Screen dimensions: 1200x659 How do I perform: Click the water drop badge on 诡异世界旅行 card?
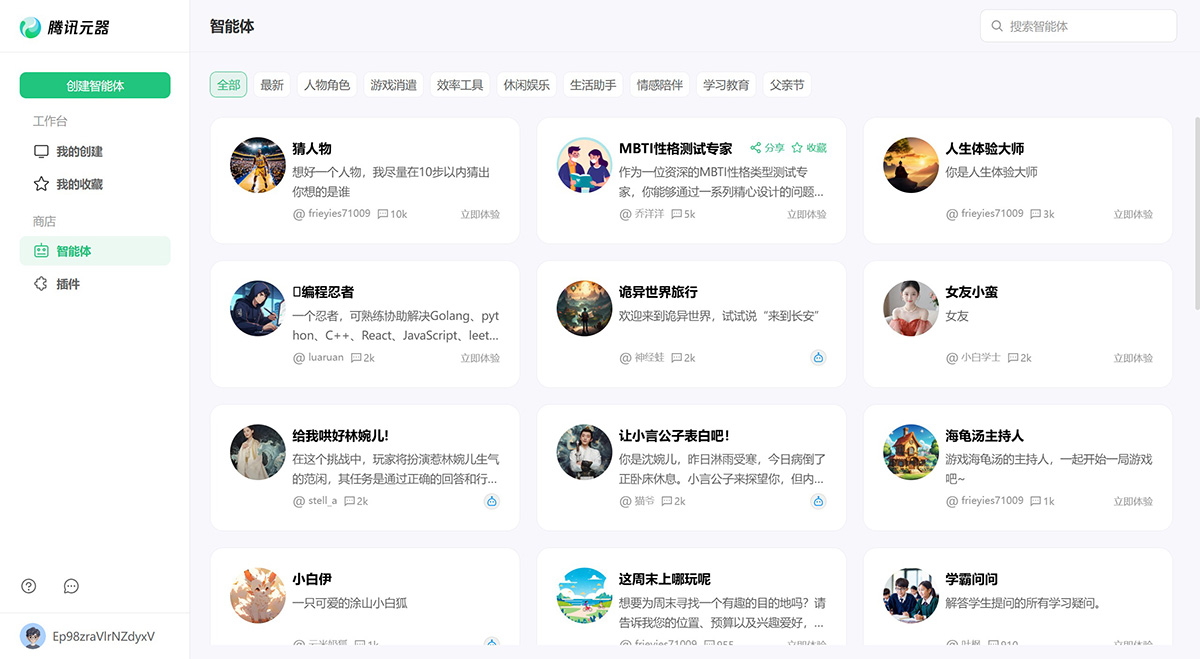coord(818,357)
